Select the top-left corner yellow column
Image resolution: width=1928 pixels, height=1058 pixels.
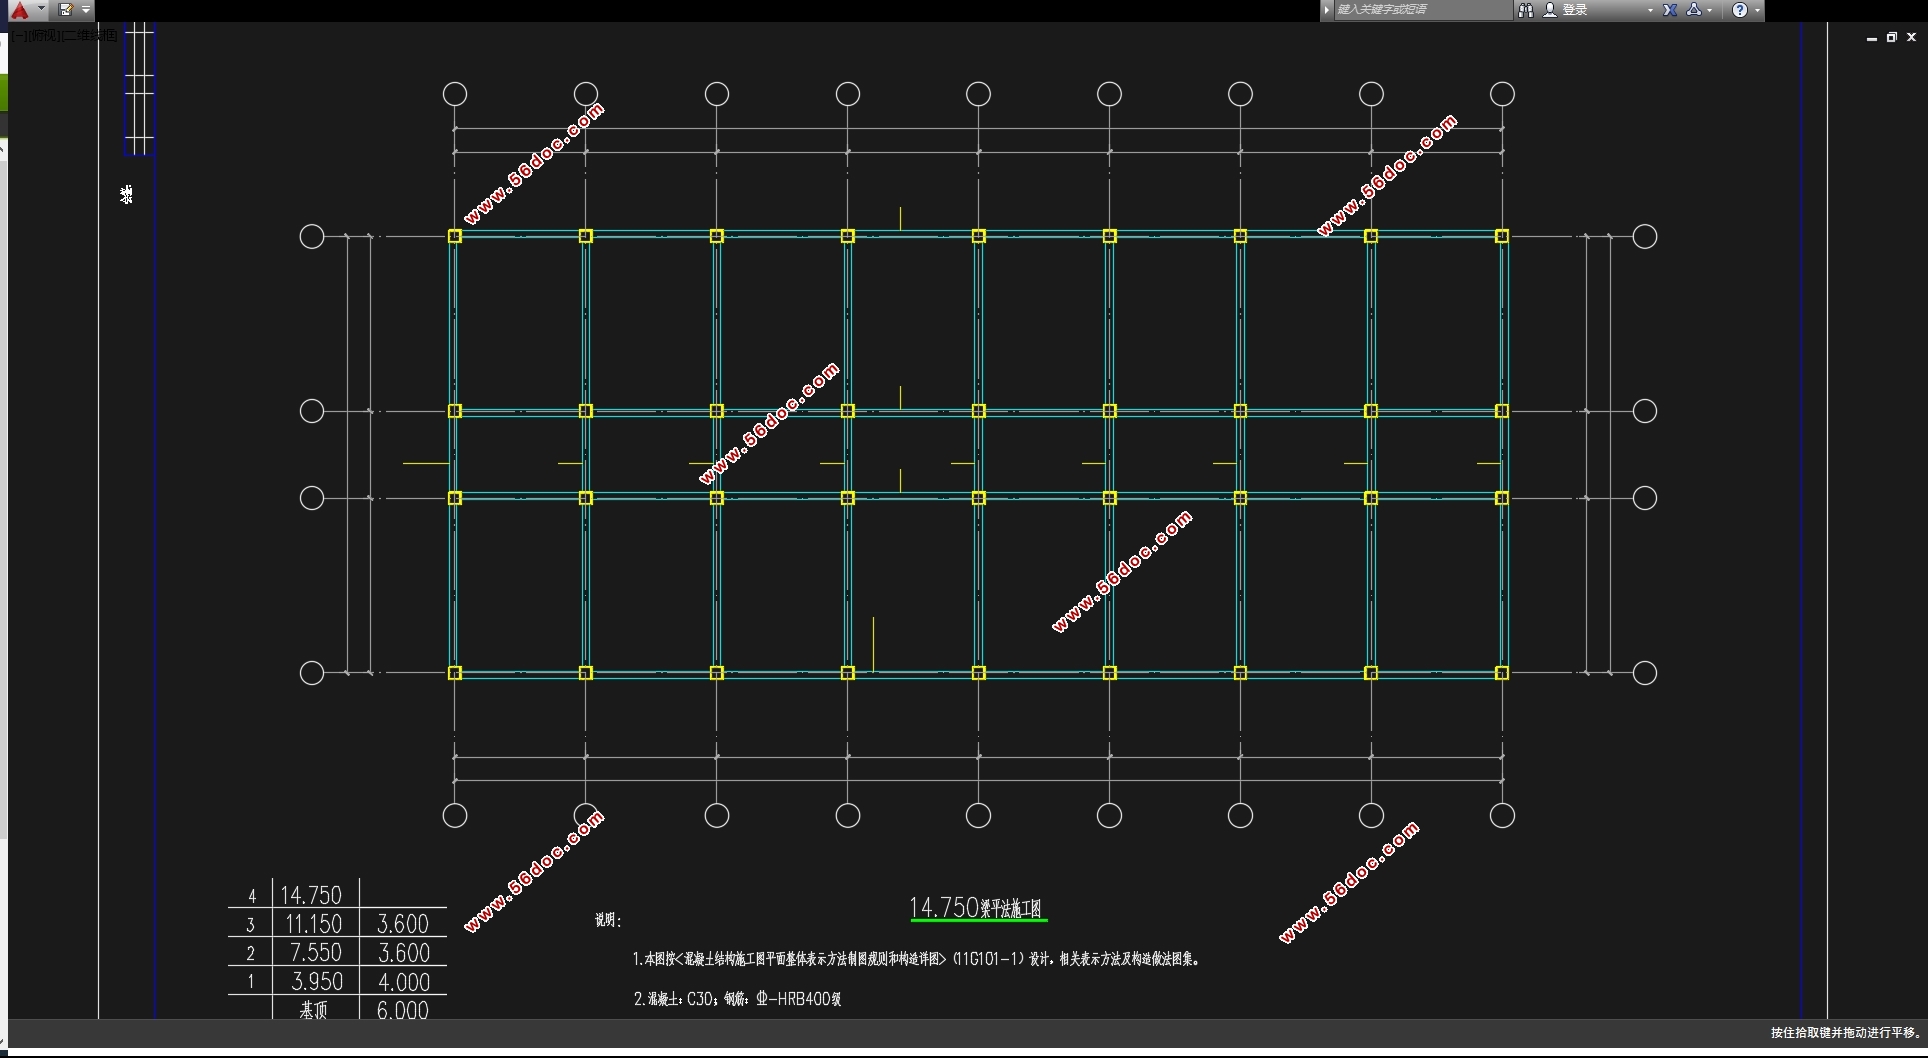click(455, 236)
